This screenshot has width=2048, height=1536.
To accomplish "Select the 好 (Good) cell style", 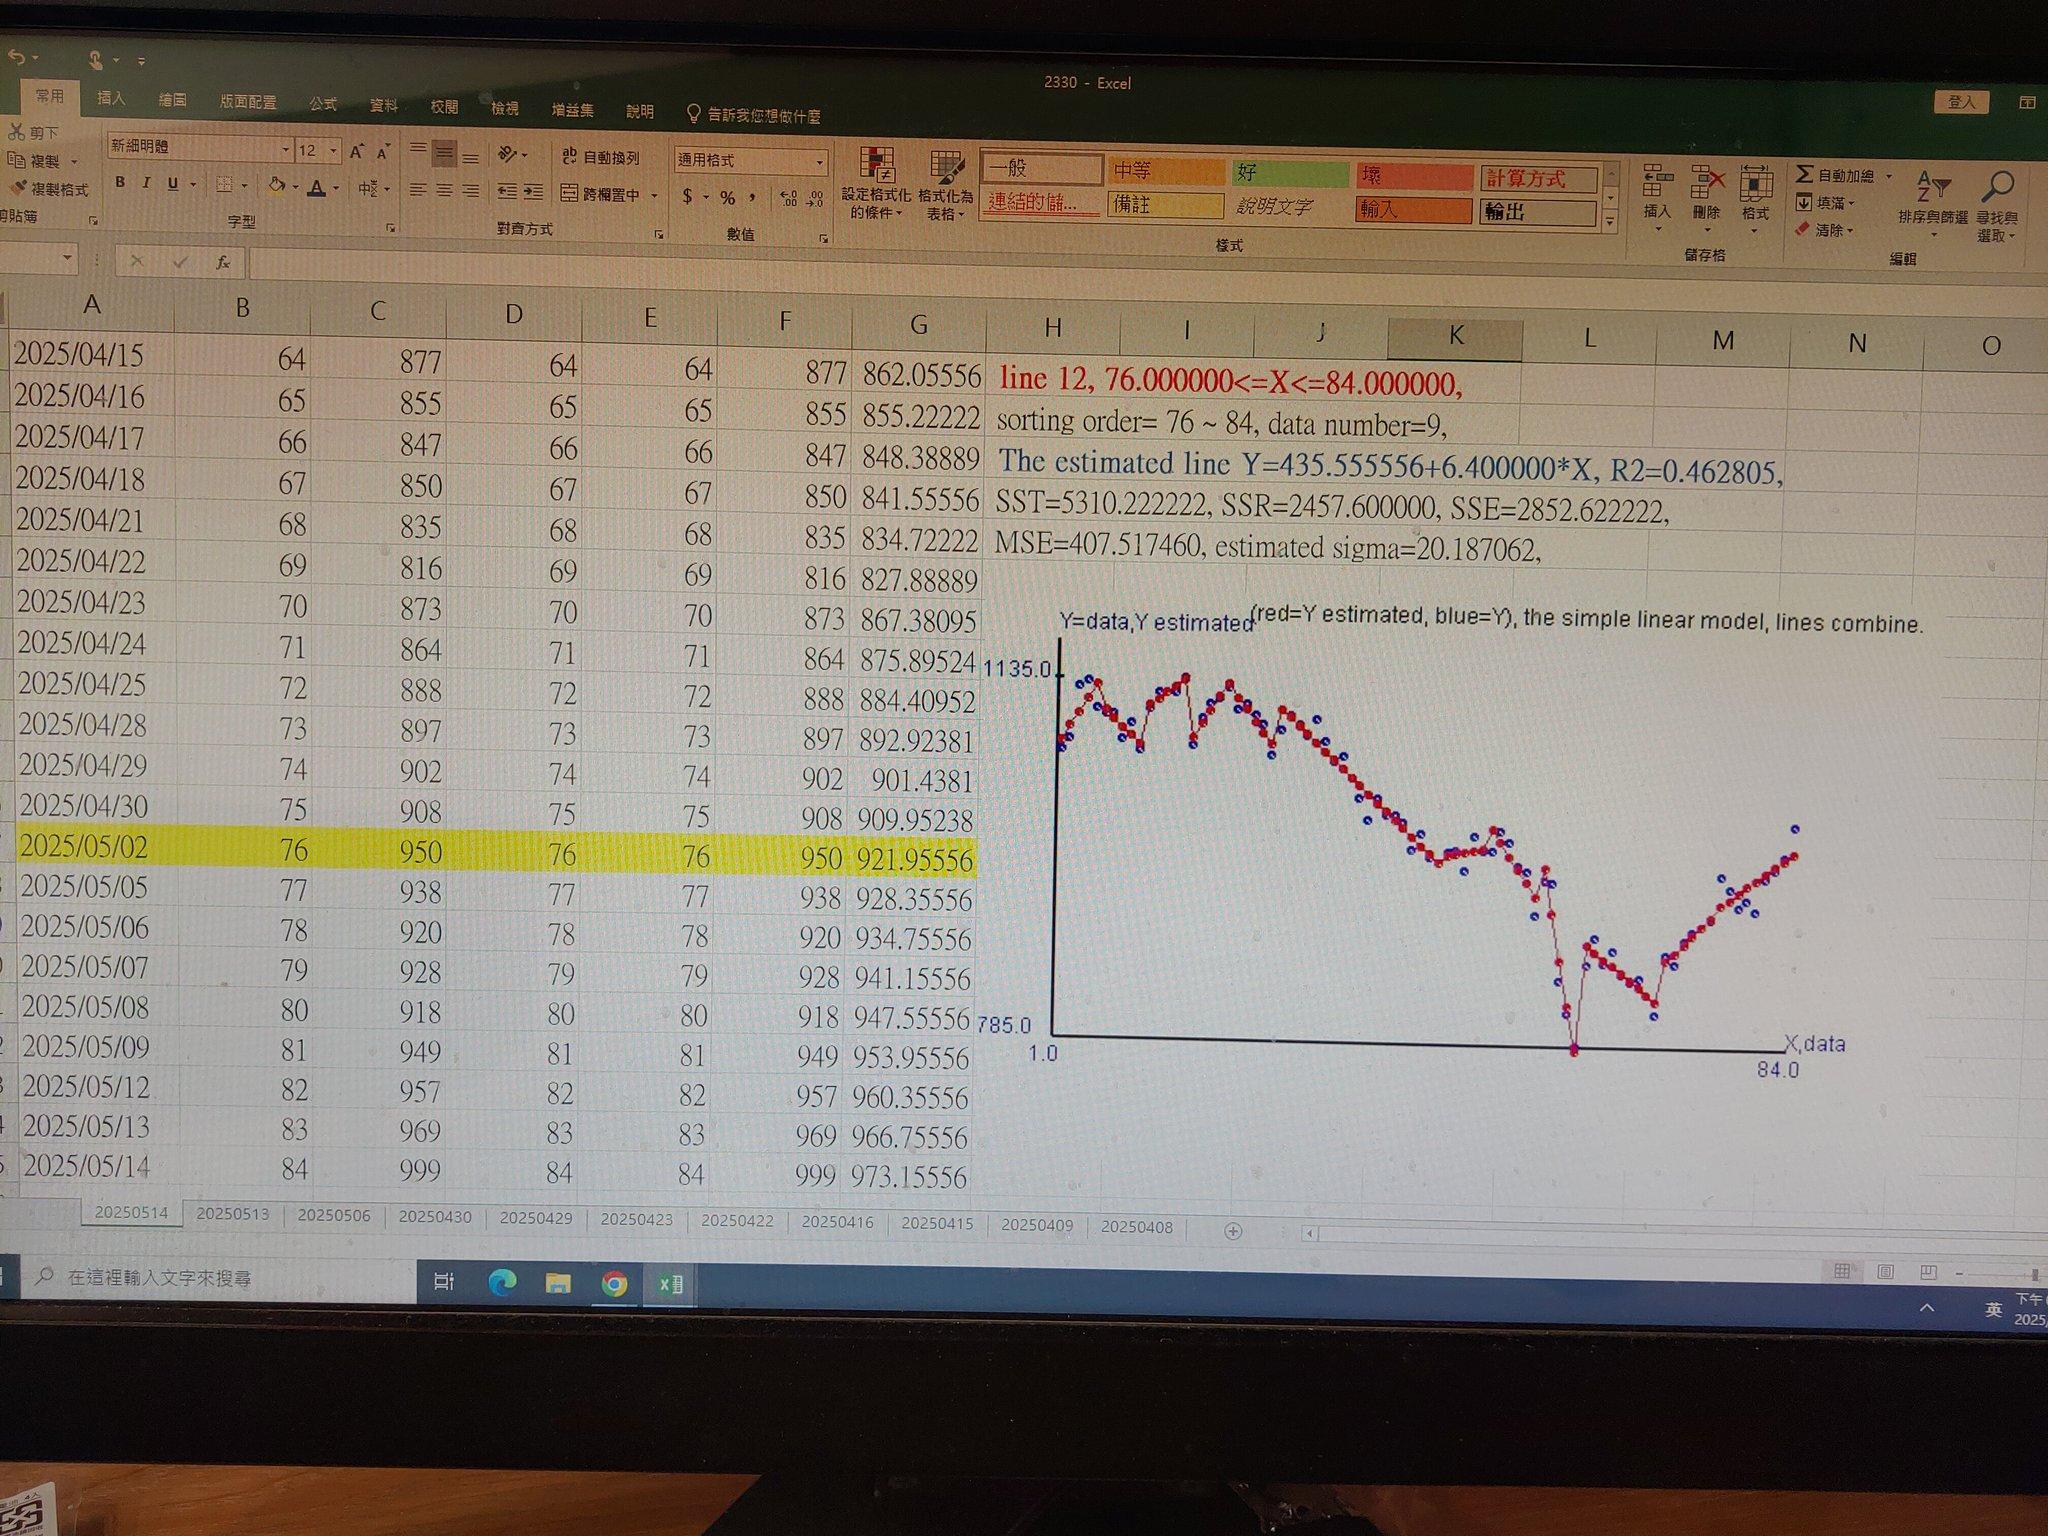I will [1290, 173].
